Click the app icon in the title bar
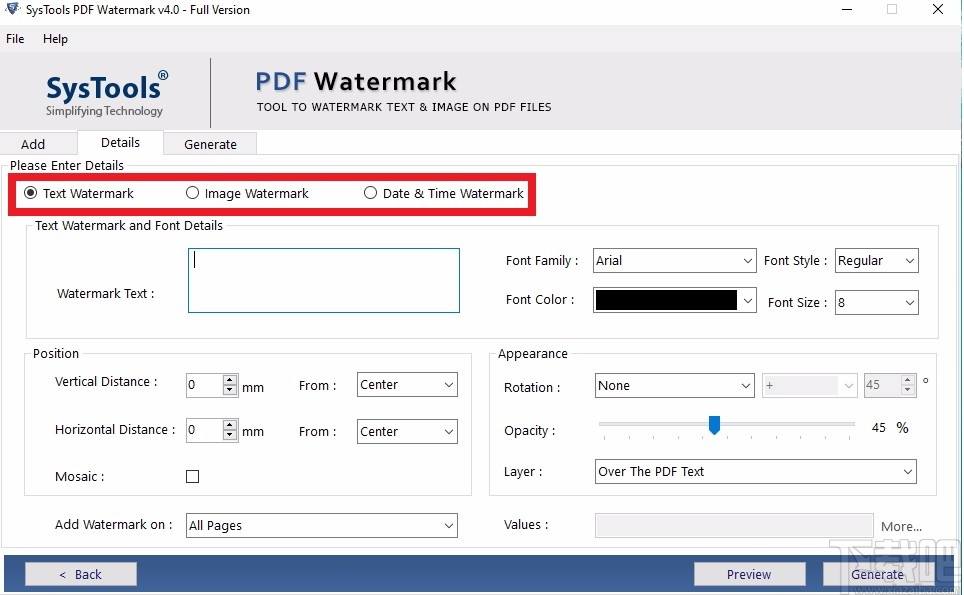The height and width of the screenshot is (595, 964). pos(11,9)
